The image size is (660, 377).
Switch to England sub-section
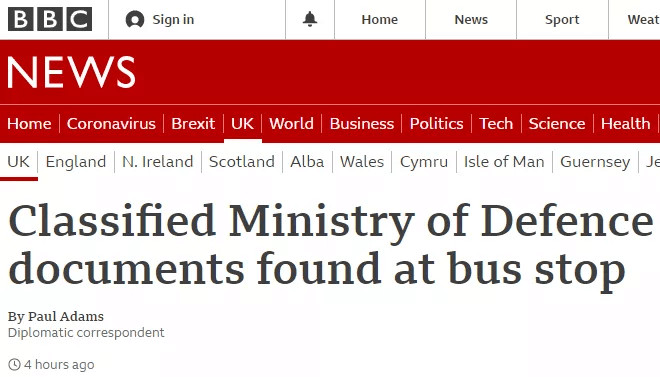(76, 162)
